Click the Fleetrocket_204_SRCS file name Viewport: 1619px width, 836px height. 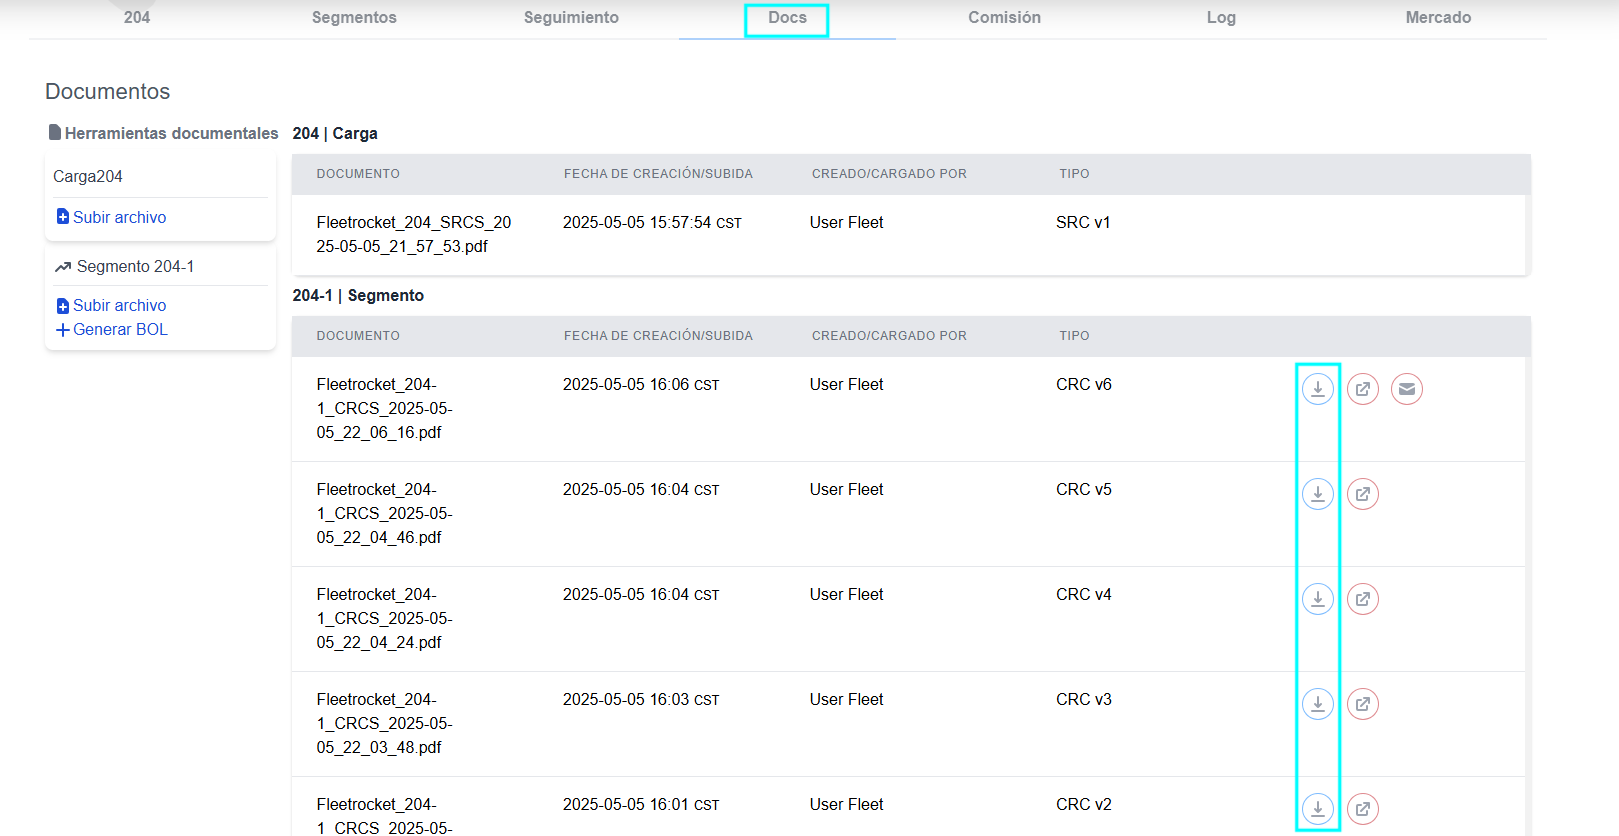414,234
